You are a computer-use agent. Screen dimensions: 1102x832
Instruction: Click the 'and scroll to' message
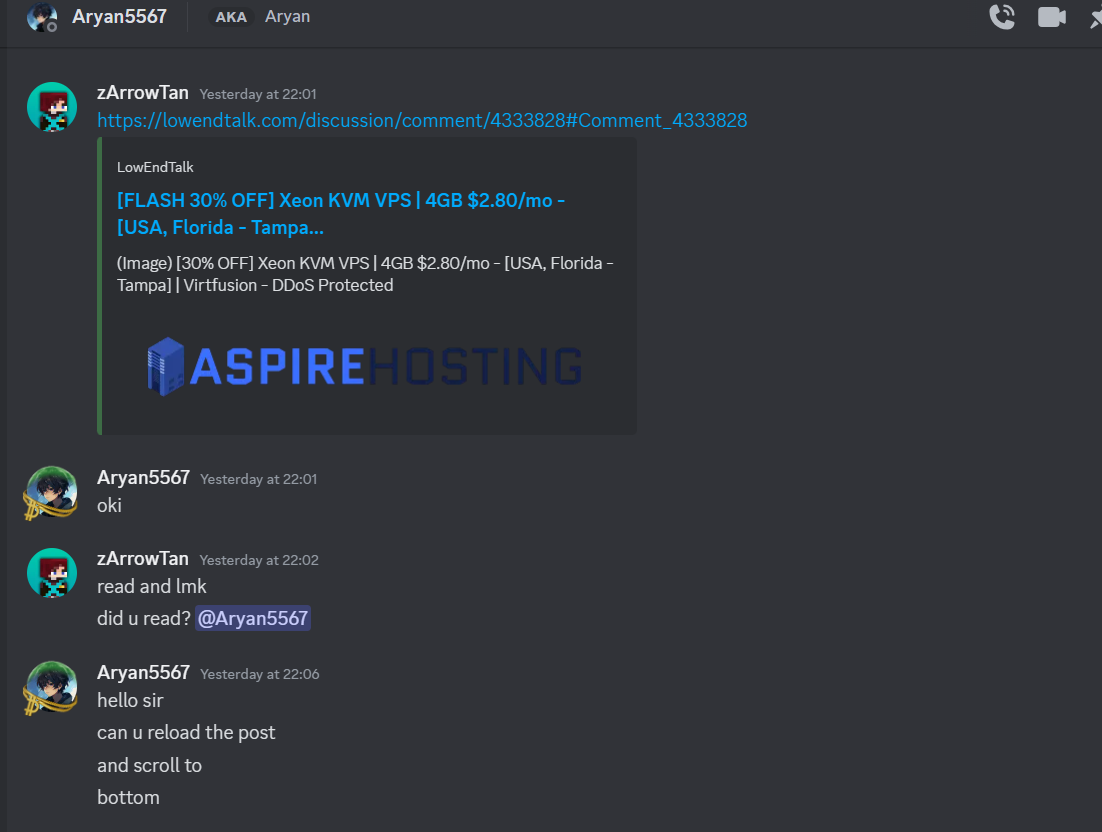[150, 765]
